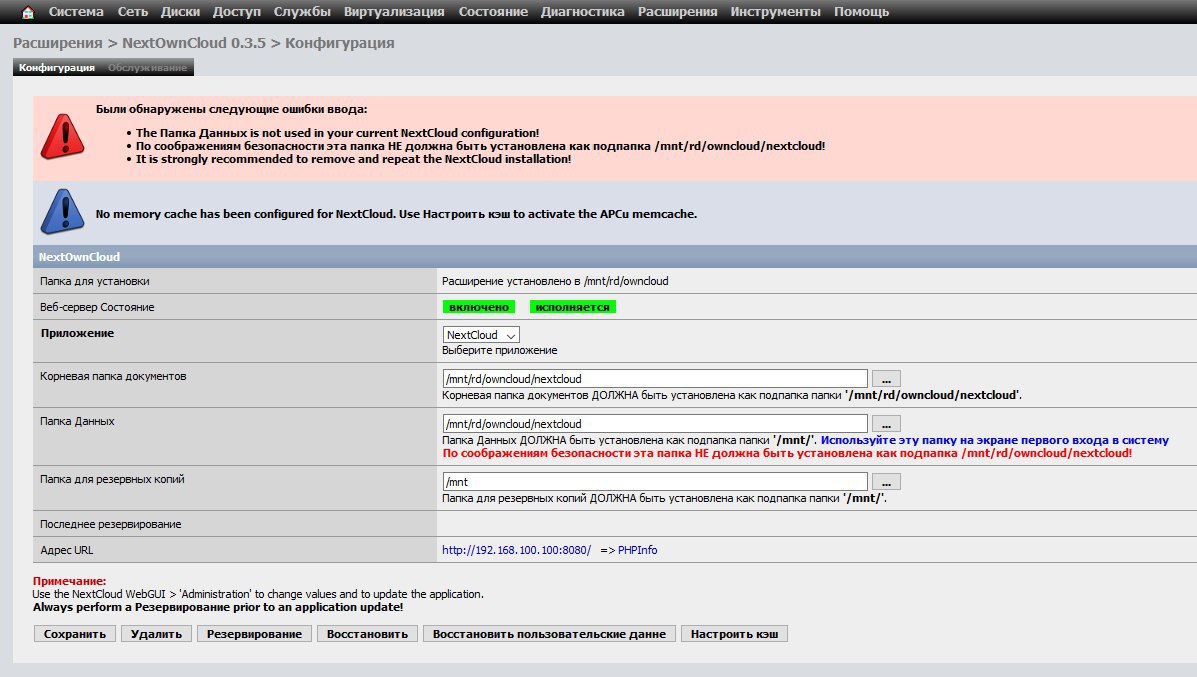The image size is (1197, 677).
Task: Click 'Были обнаружены следующие ошибки ввода:' heading
Action: (x=231, y=109)
